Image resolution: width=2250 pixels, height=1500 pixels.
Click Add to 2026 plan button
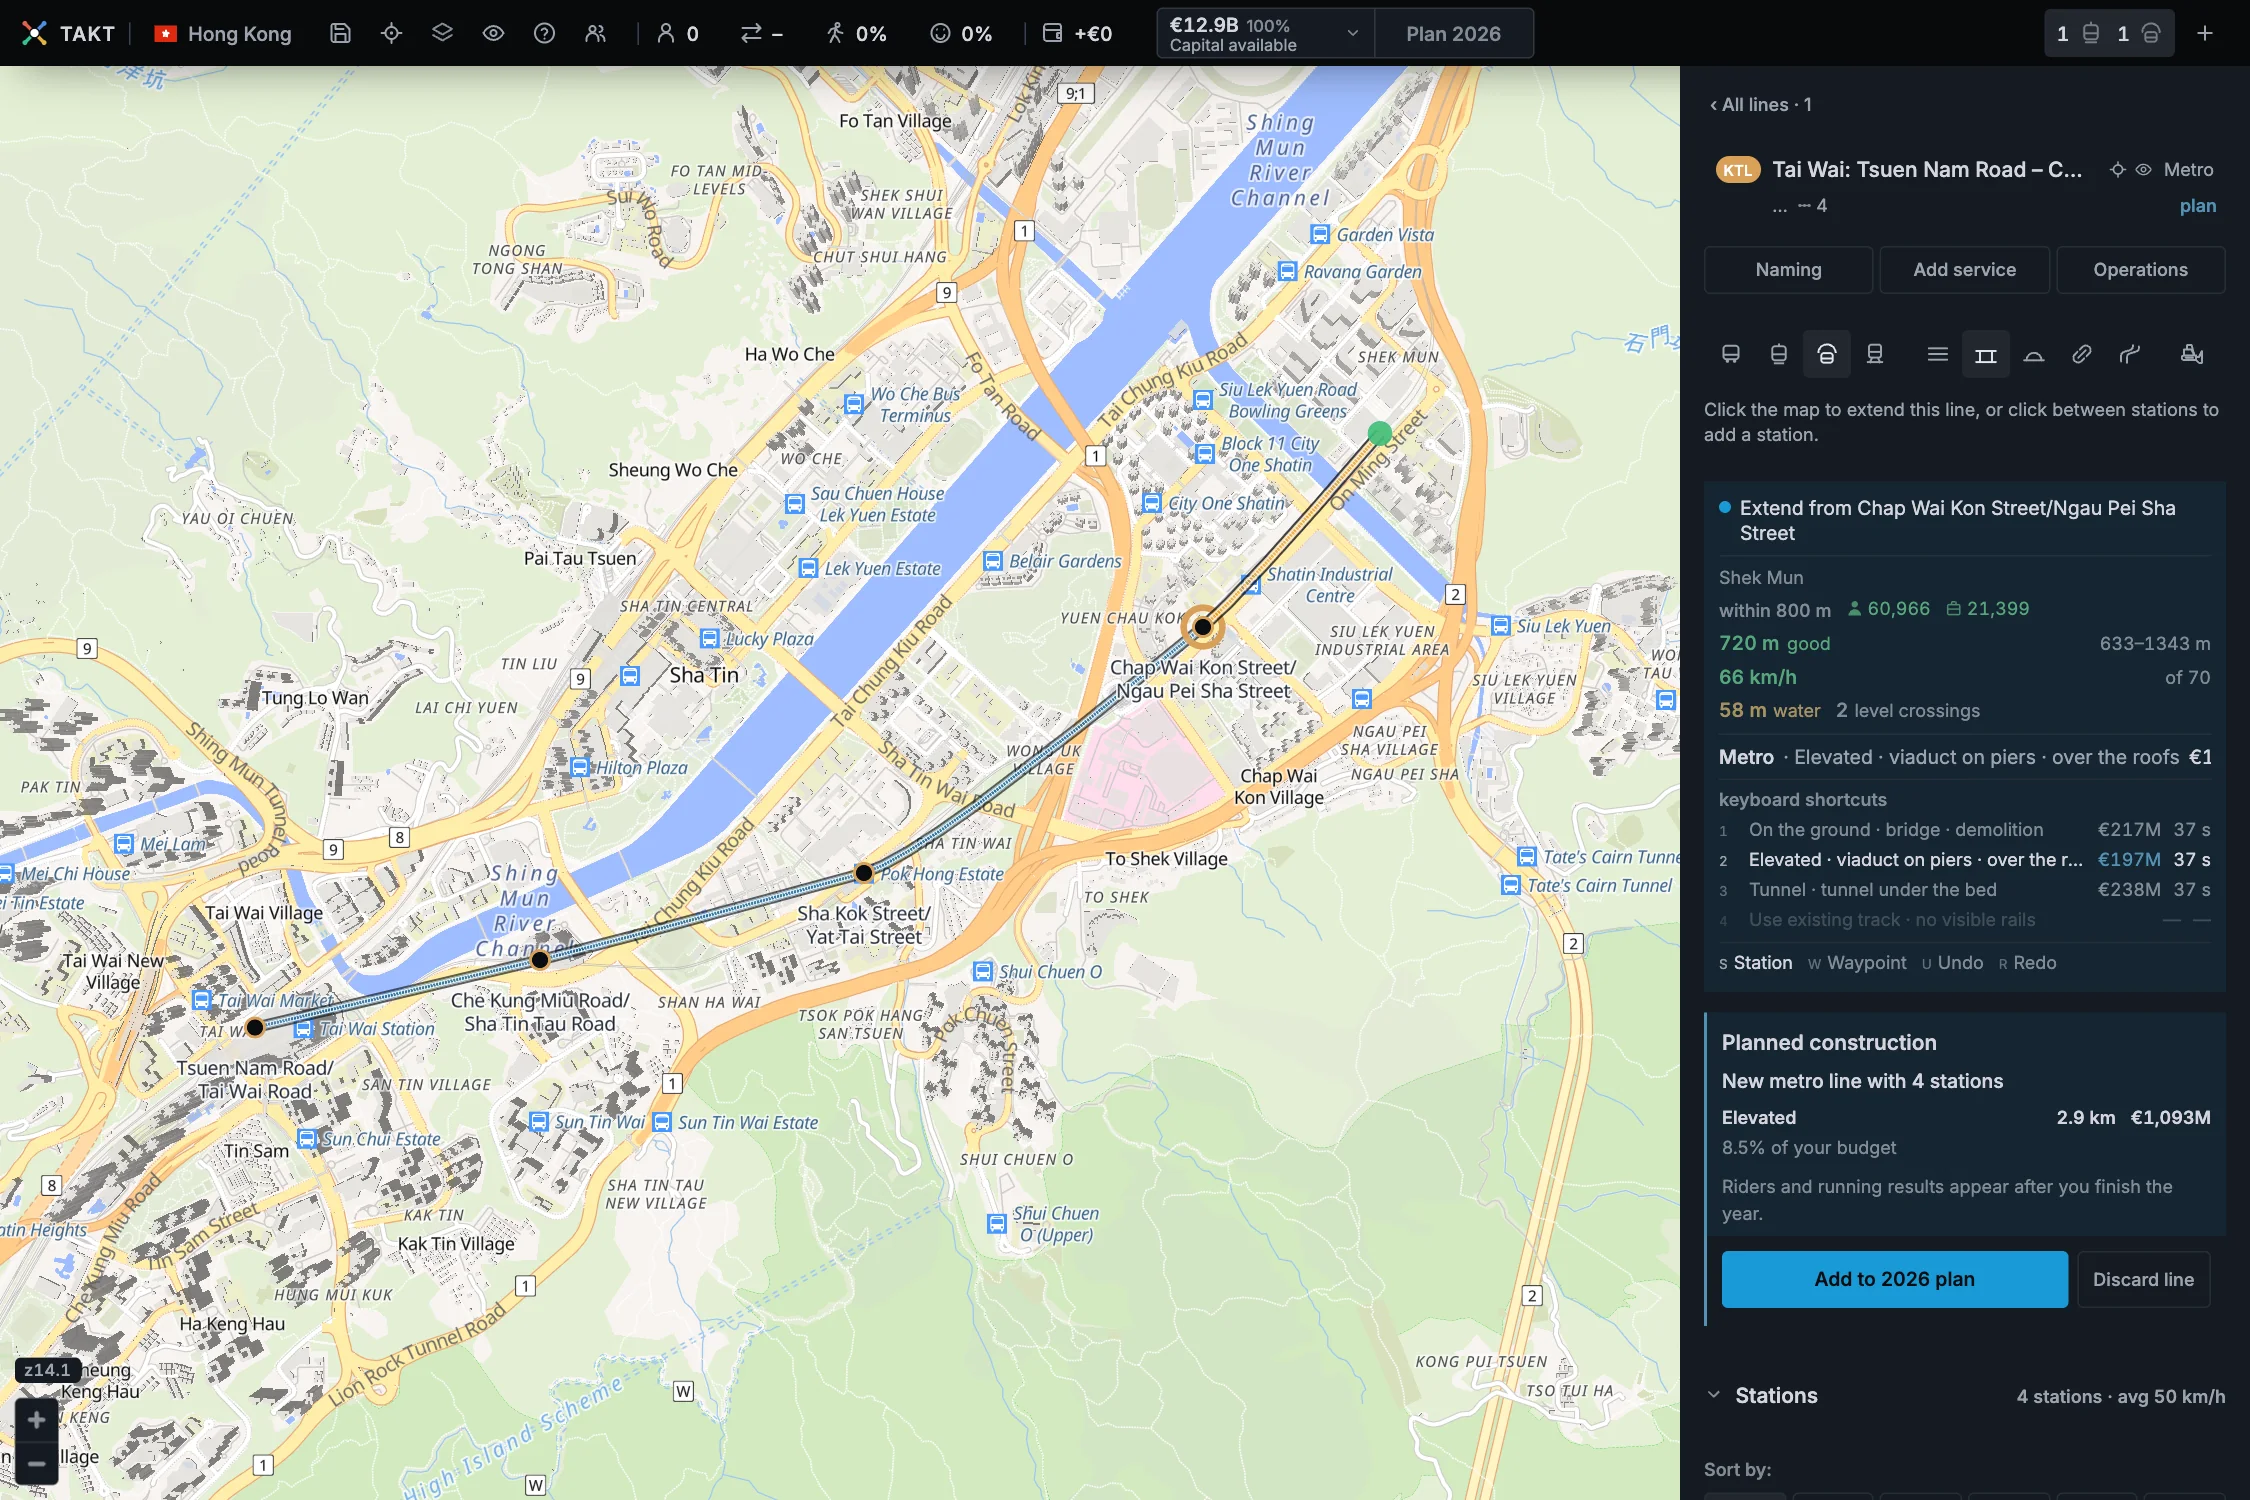tap(1894, 1280)
